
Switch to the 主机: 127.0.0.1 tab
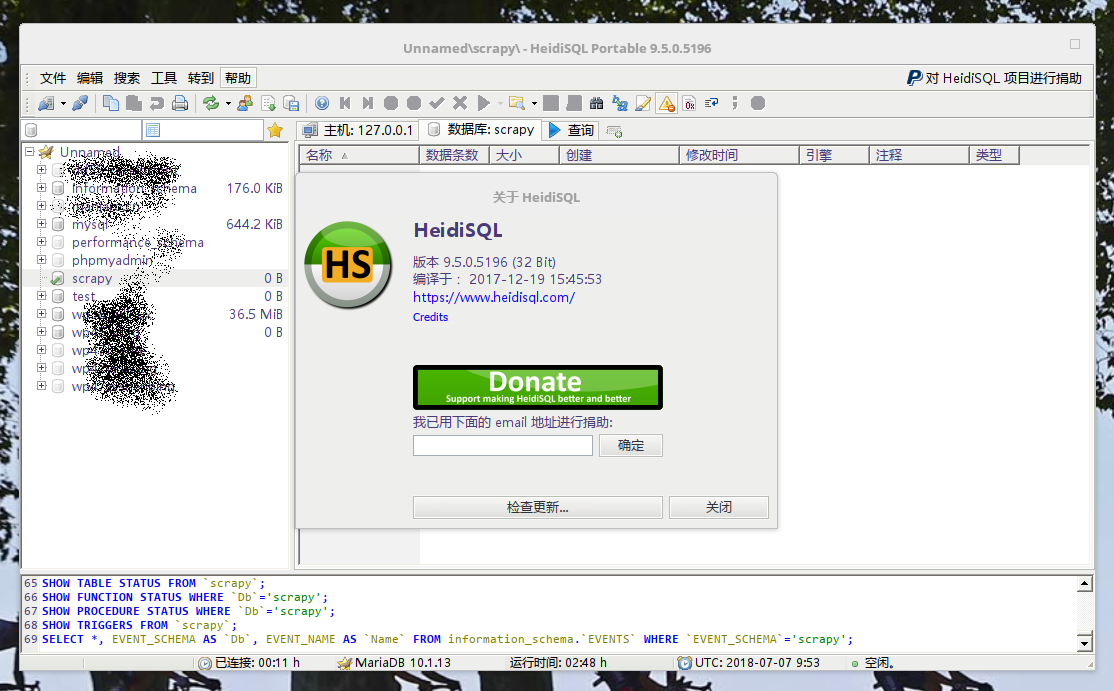[357, 130]
